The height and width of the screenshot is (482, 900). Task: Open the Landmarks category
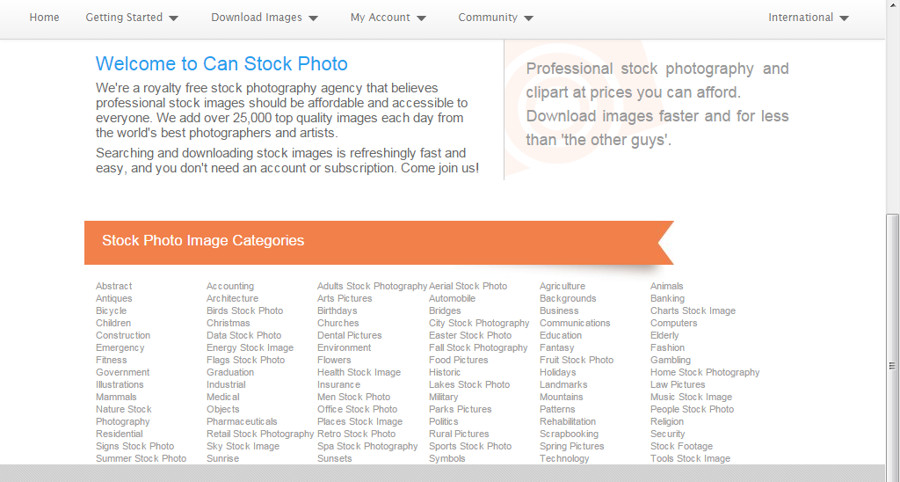[x=563, y=384]
